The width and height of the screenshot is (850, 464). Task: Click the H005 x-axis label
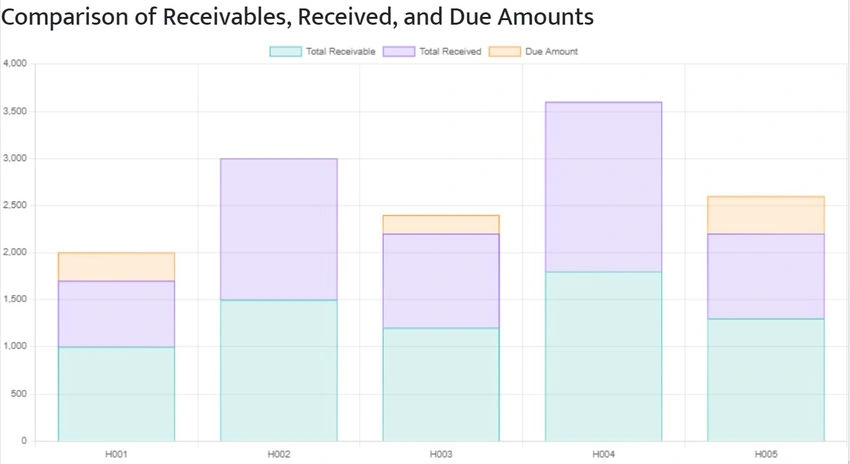tap(766, 454)
